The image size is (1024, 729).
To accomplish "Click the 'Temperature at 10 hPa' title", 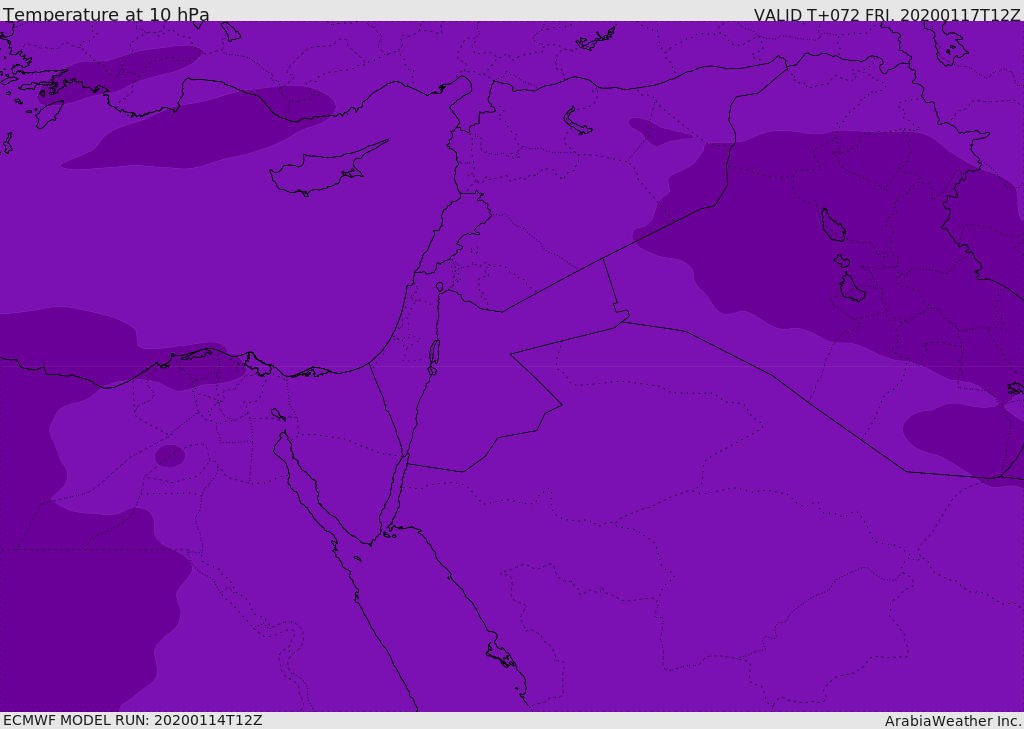I will (106, 15).
